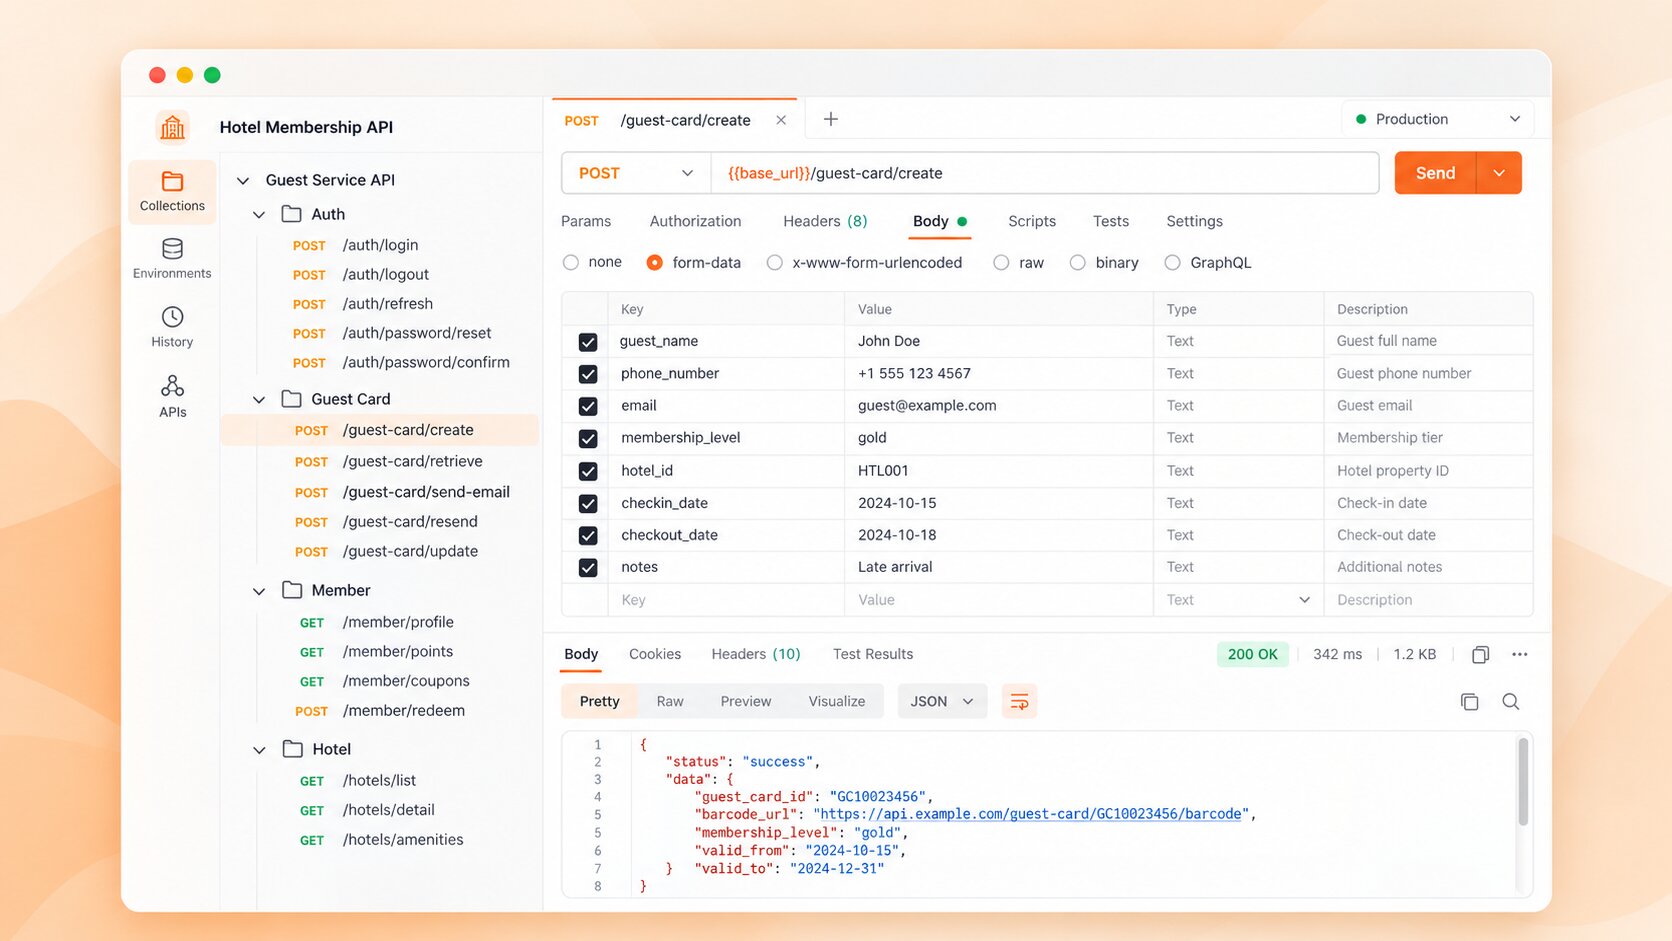Click the response body vertical scrollbar
Screen dimensions: 1672x941
[x=1523, y=782]
